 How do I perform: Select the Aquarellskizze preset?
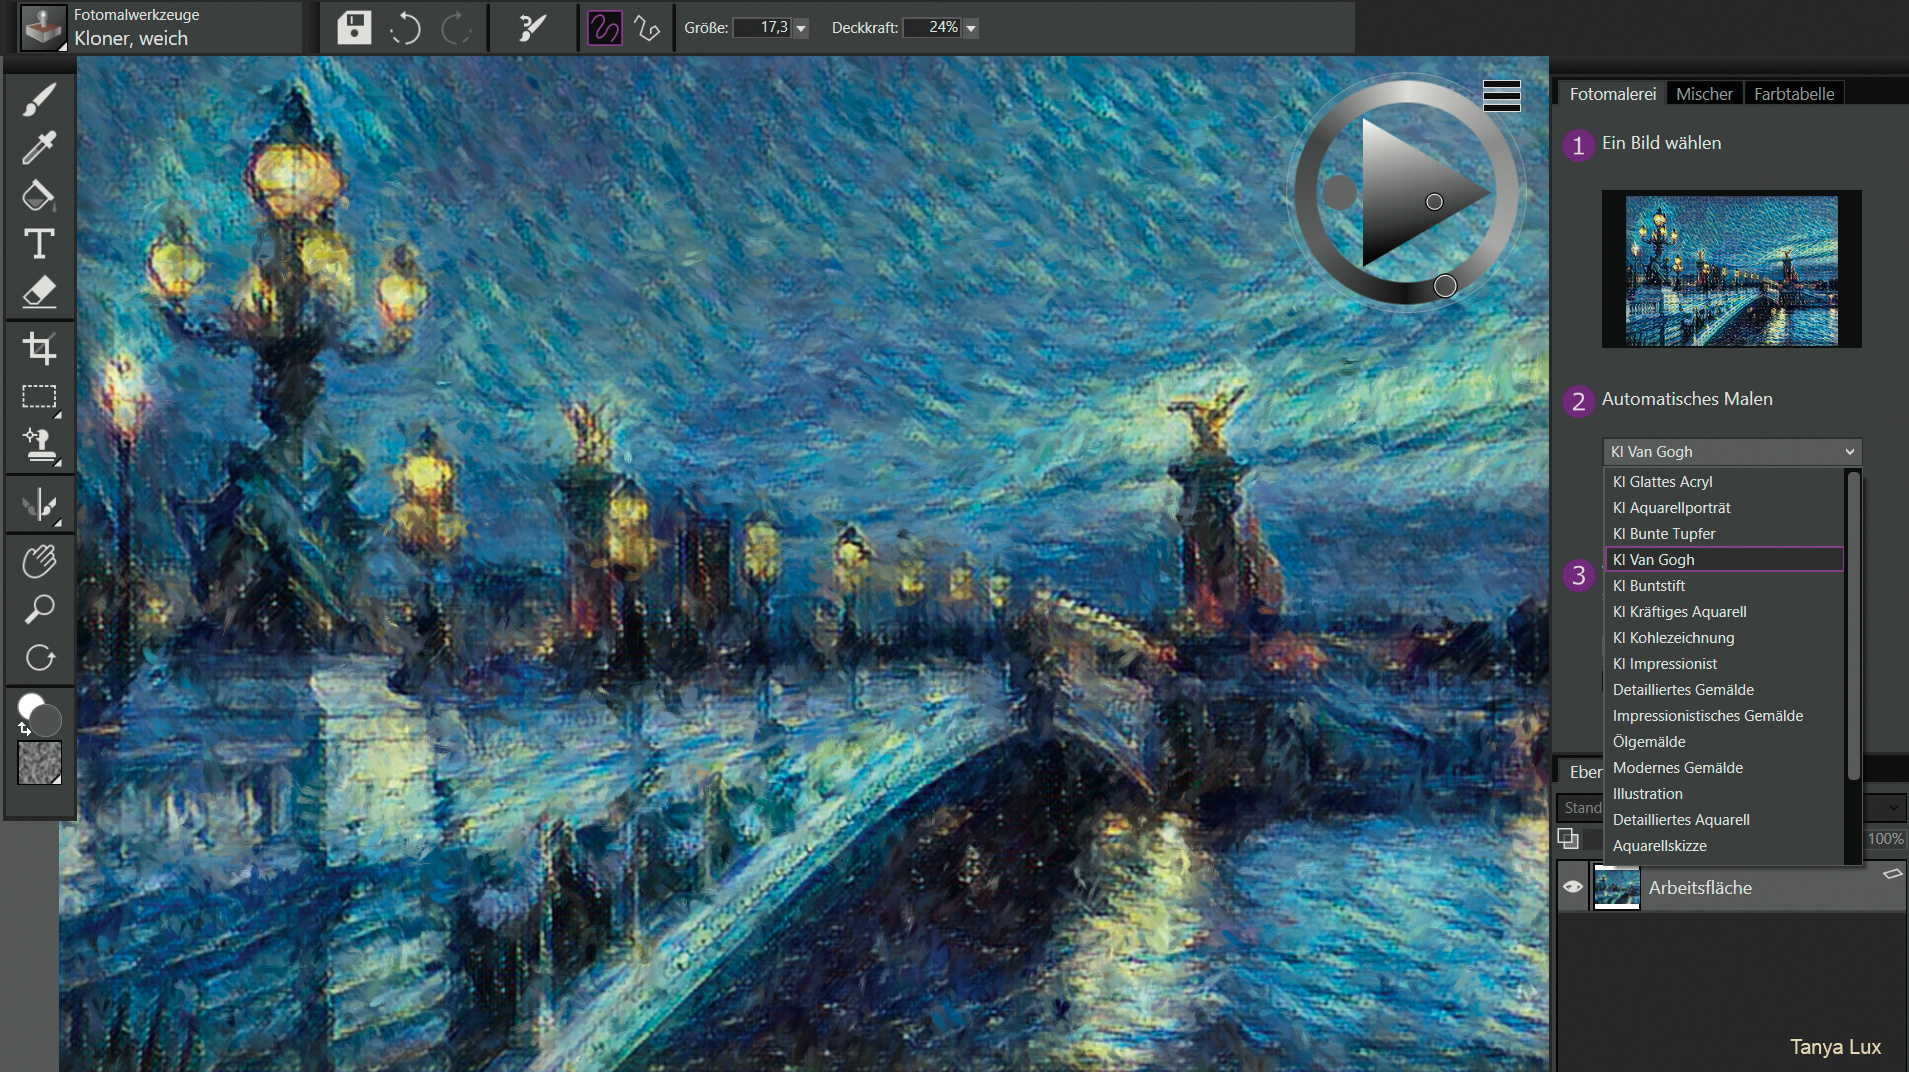coord(1725,846)
